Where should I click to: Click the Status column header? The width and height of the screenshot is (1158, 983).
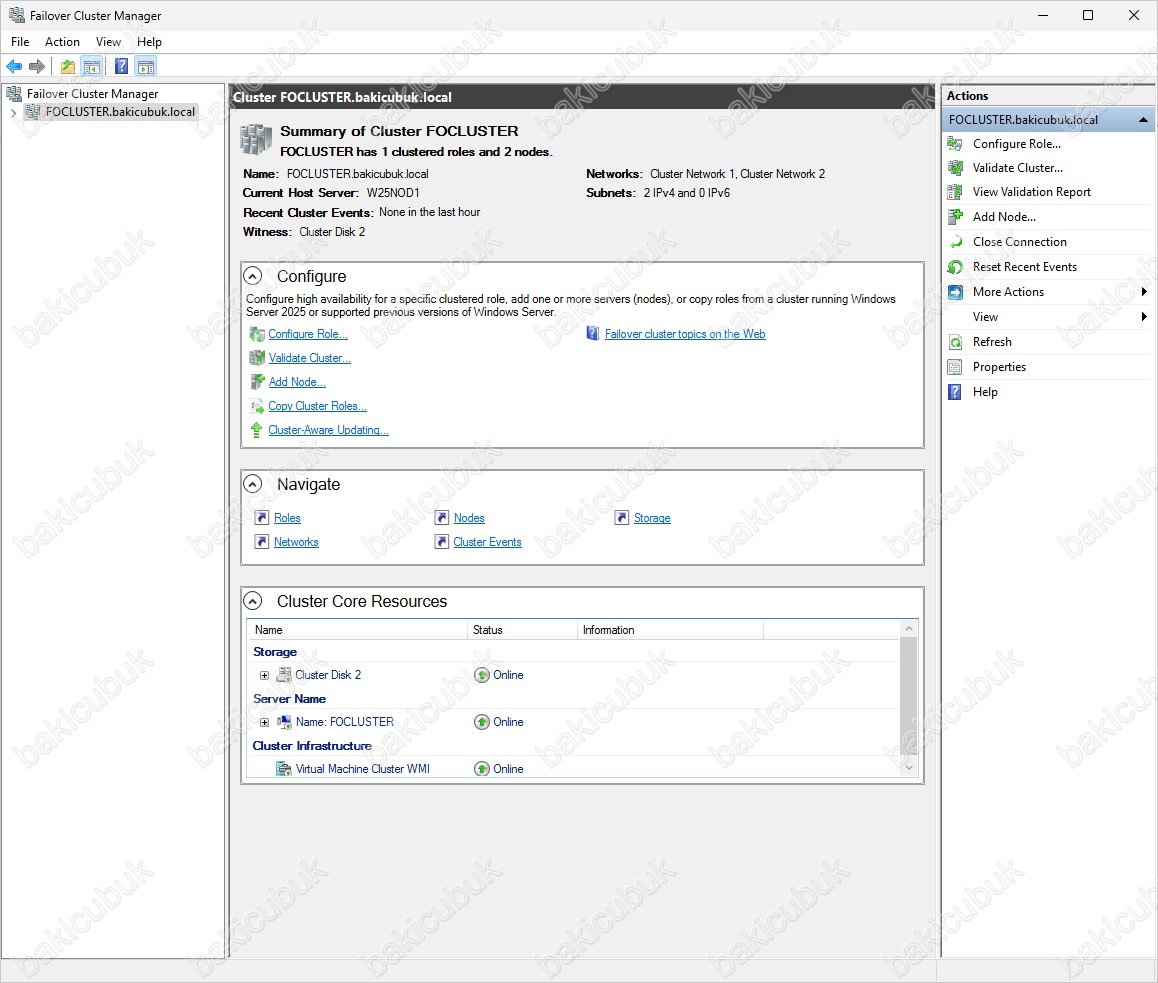[x=522, y=630]
